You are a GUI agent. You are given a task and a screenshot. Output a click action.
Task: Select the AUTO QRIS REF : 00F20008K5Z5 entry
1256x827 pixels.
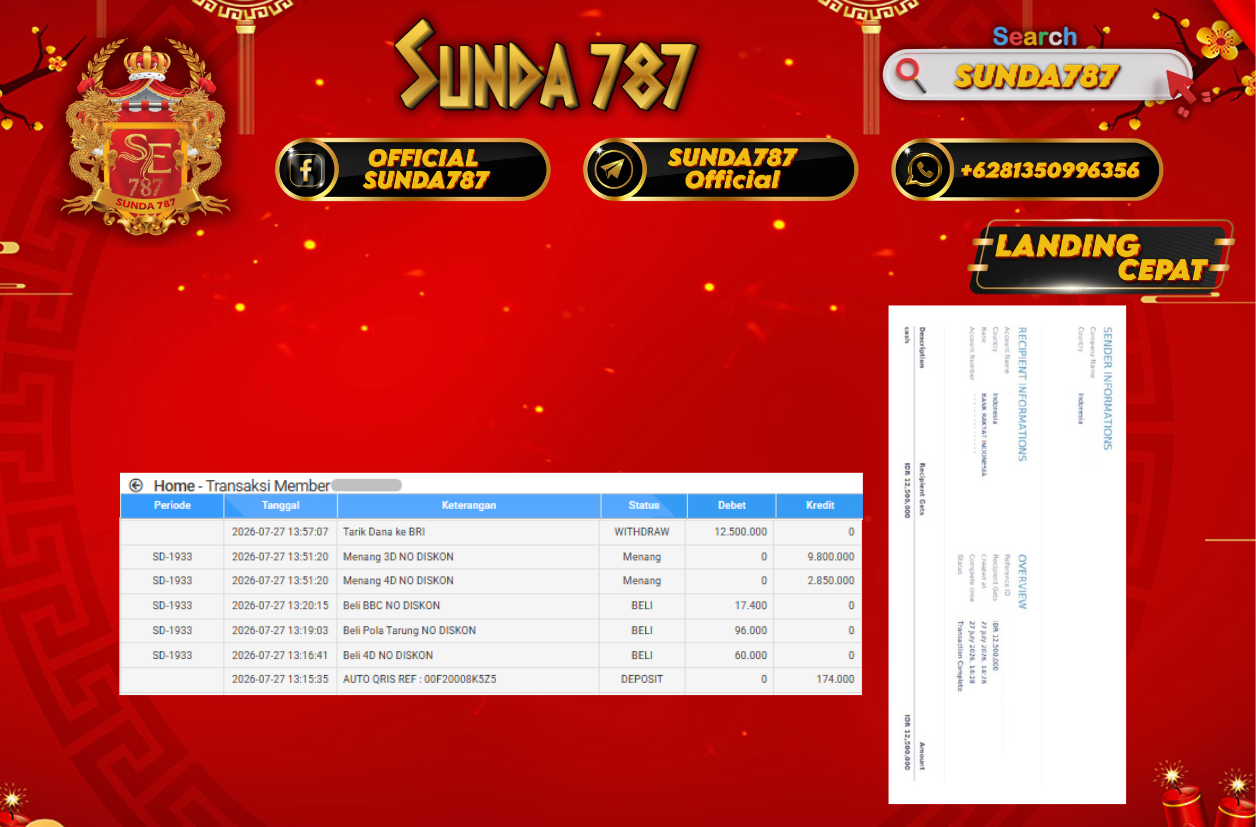(x=420, y=679)
